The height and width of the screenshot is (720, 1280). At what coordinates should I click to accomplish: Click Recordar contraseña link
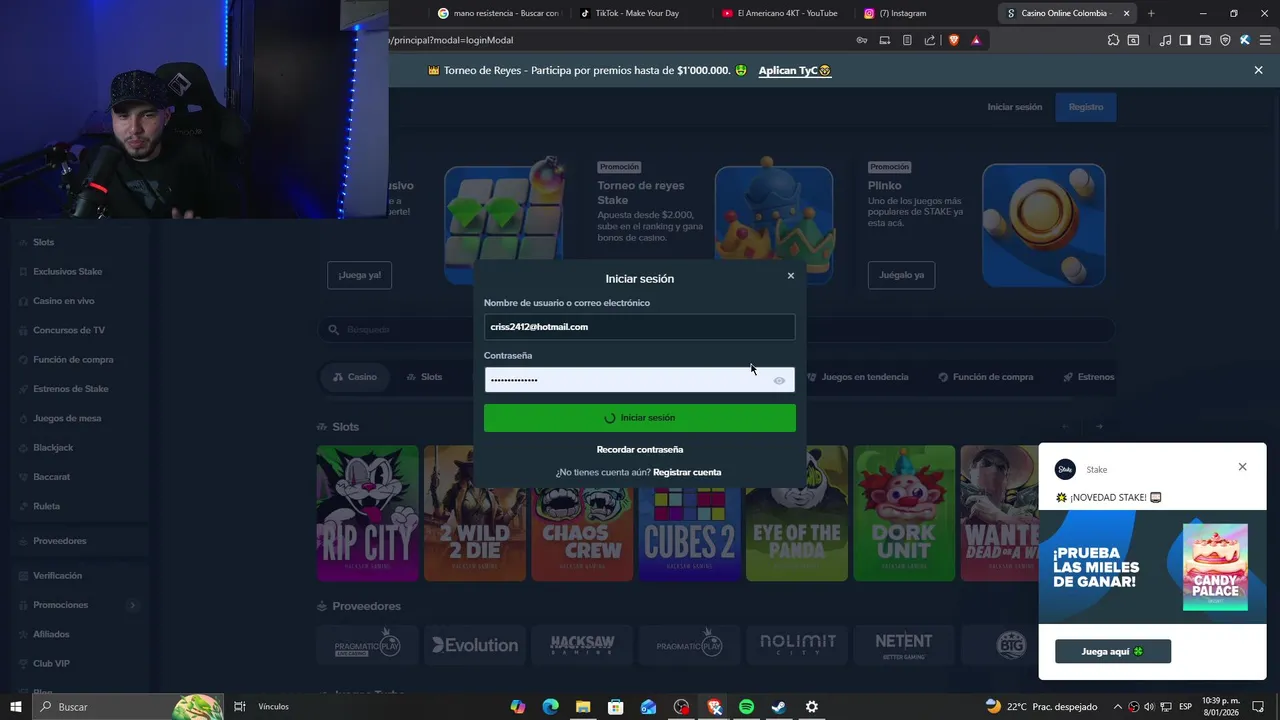pos(640,450)
